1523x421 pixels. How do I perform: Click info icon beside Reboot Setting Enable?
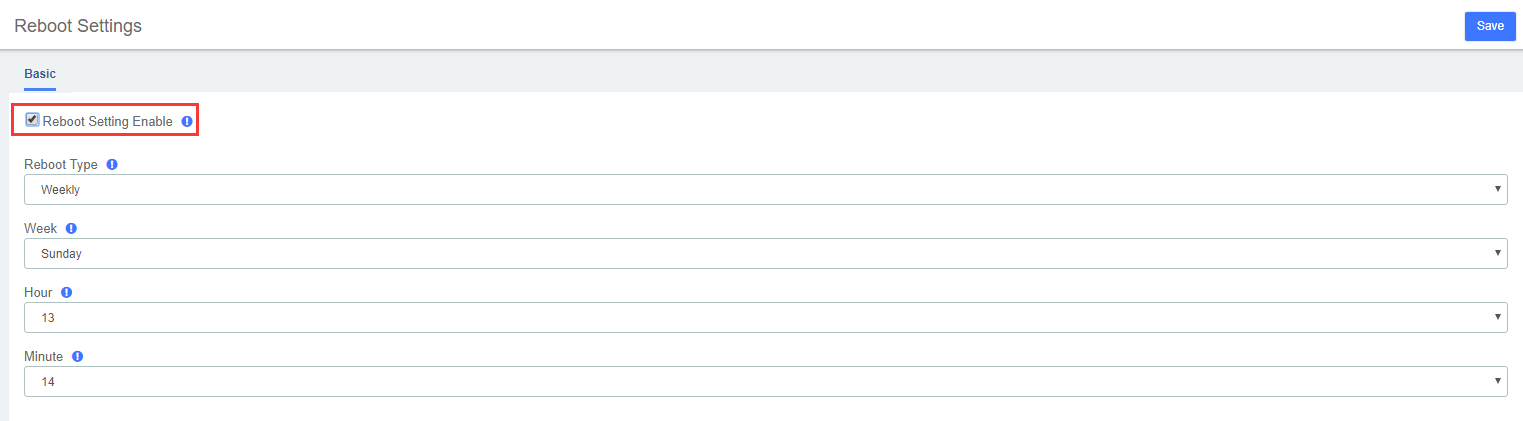tap(187, 121)
